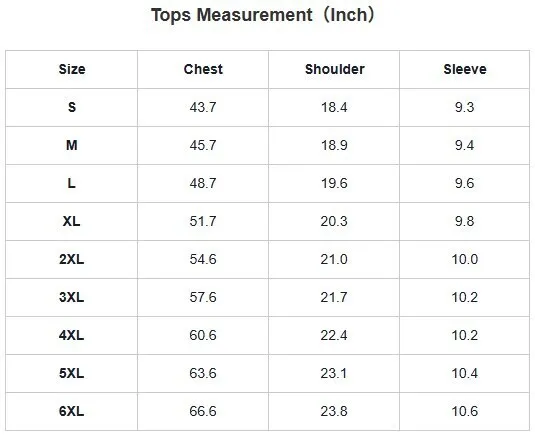Click sleeve value 9.8

coord(465,221)
